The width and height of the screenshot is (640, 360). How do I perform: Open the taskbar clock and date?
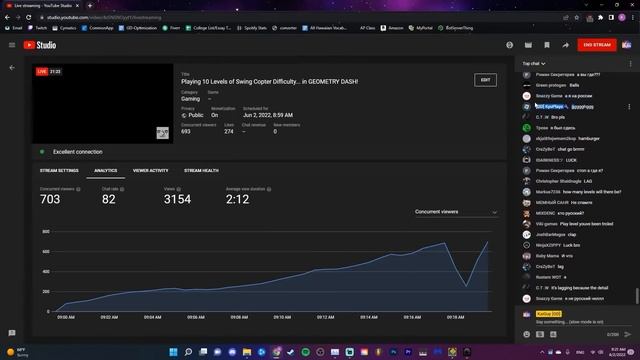pos(617,352)
